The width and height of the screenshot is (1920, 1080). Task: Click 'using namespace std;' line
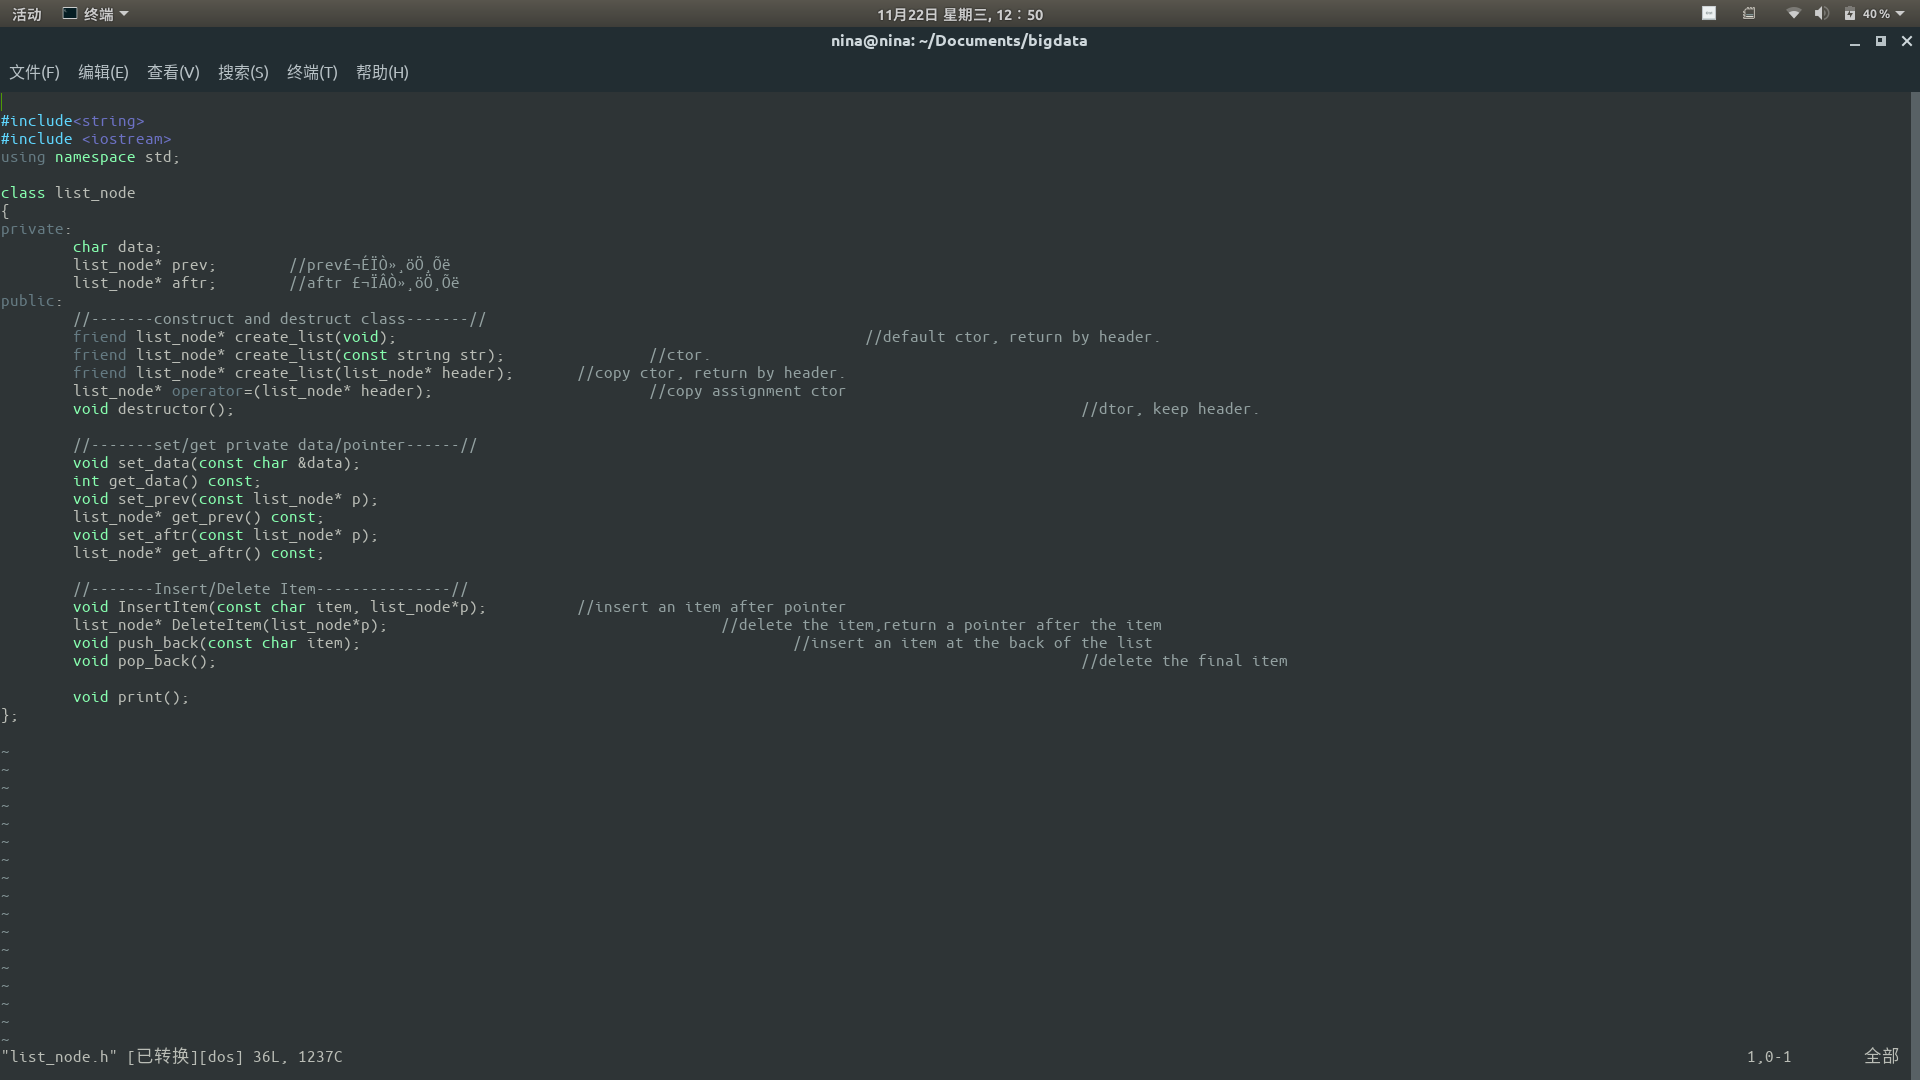coord(90,157)
